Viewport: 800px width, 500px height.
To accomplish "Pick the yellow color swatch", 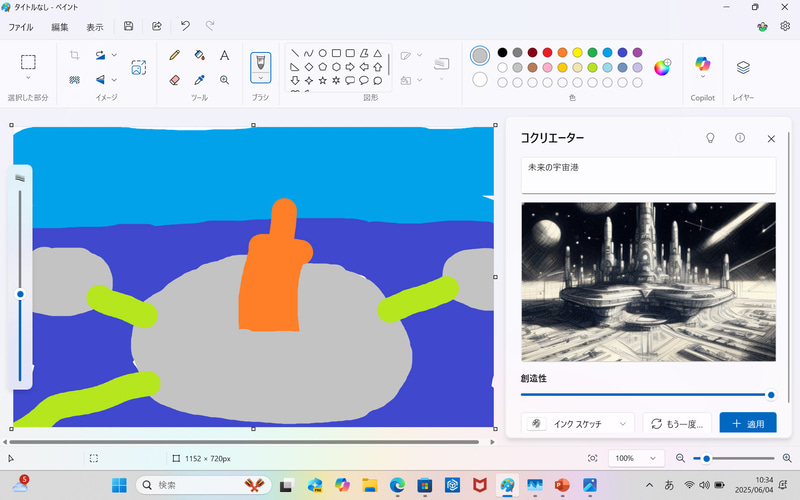I will [577, 53].
